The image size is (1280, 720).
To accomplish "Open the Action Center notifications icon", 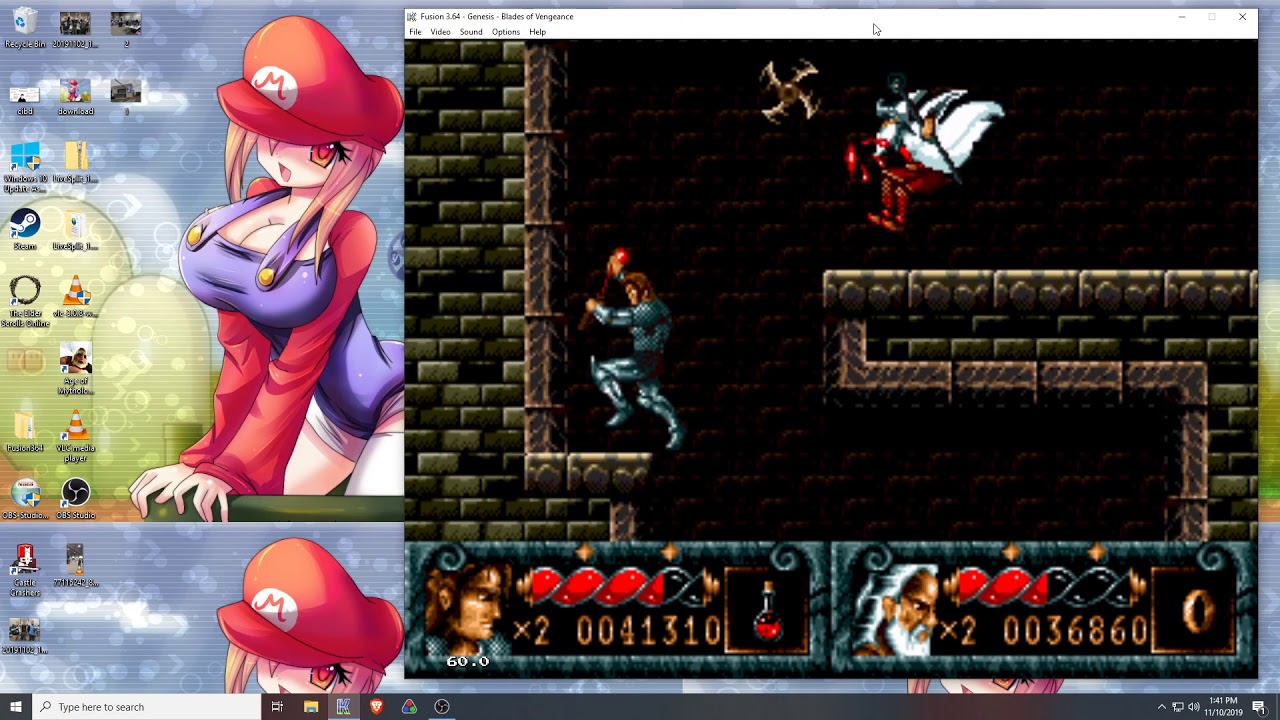I will [1259, 707].
